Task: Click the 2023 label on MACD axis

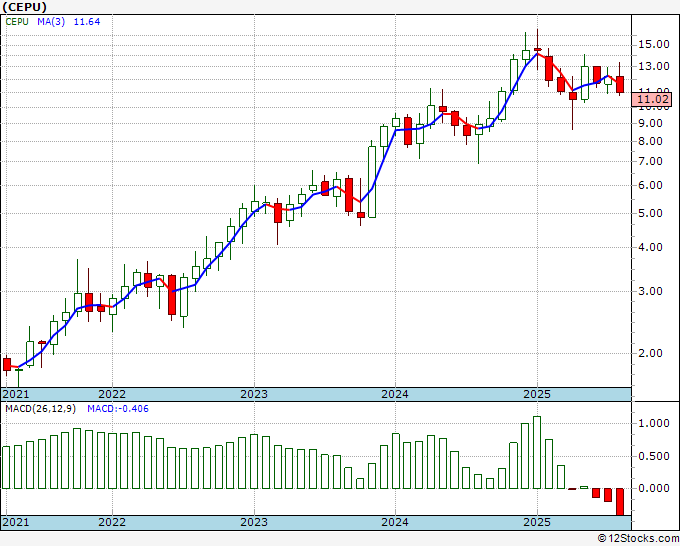Action: [254, 522]
